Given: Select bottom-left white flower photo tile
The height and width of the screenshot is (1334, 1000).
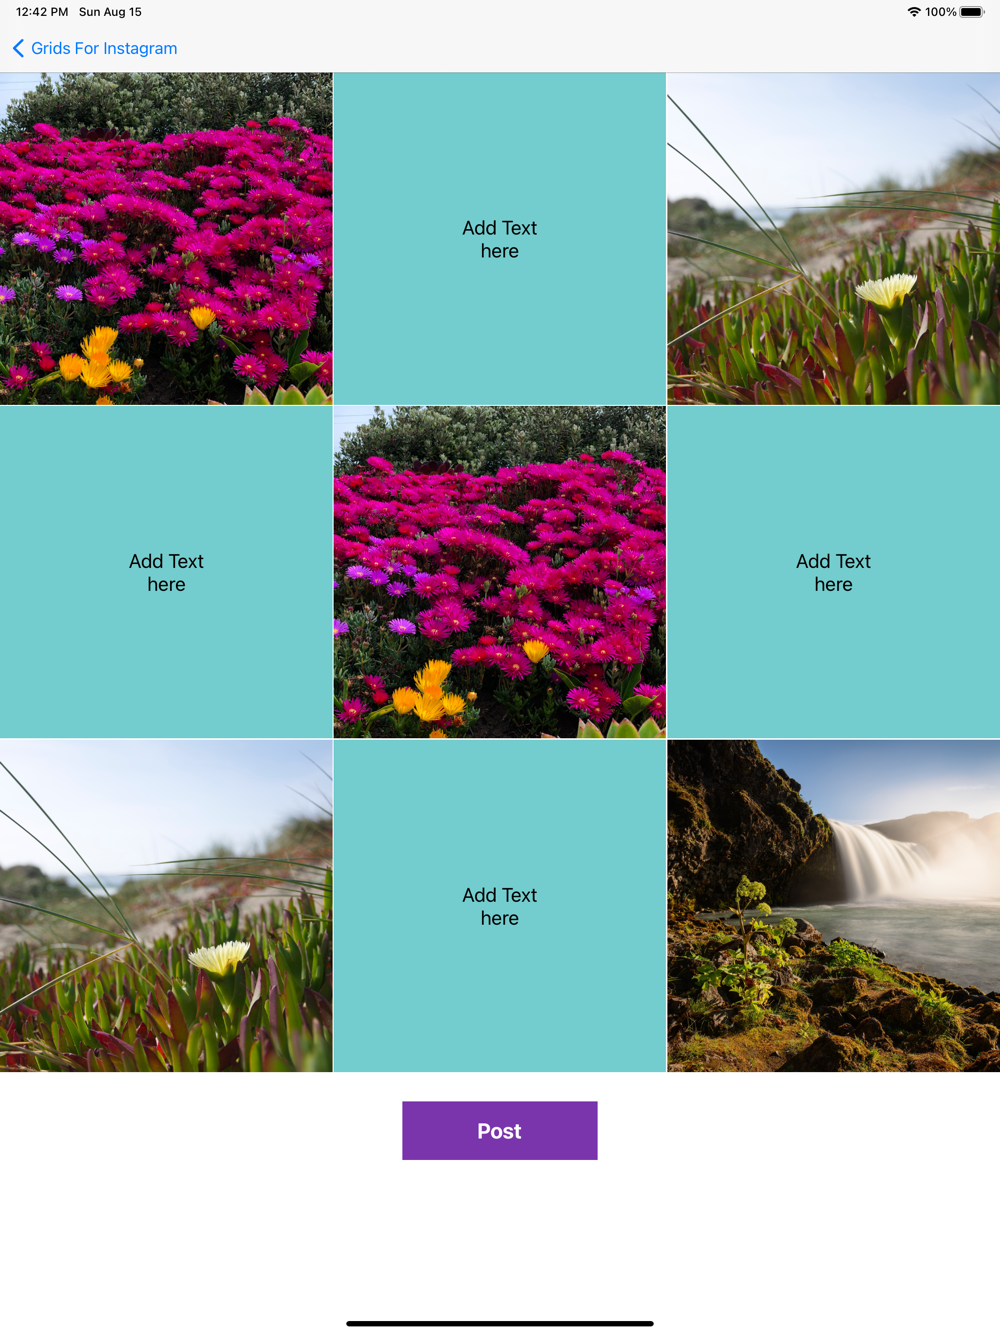Looking at the screenshot, I should pyautogui.click(x=166, y=906).
